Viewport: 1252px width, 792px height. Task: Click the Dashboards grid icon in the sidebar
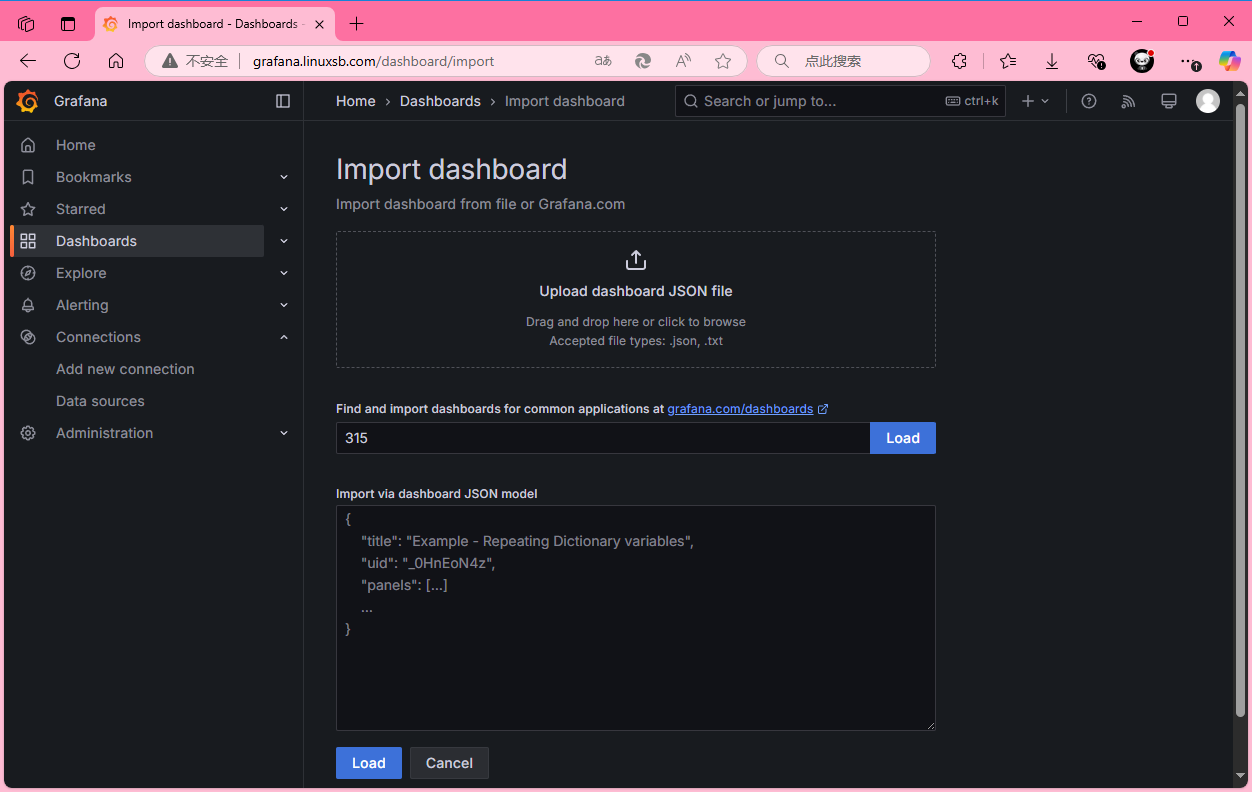28,241
